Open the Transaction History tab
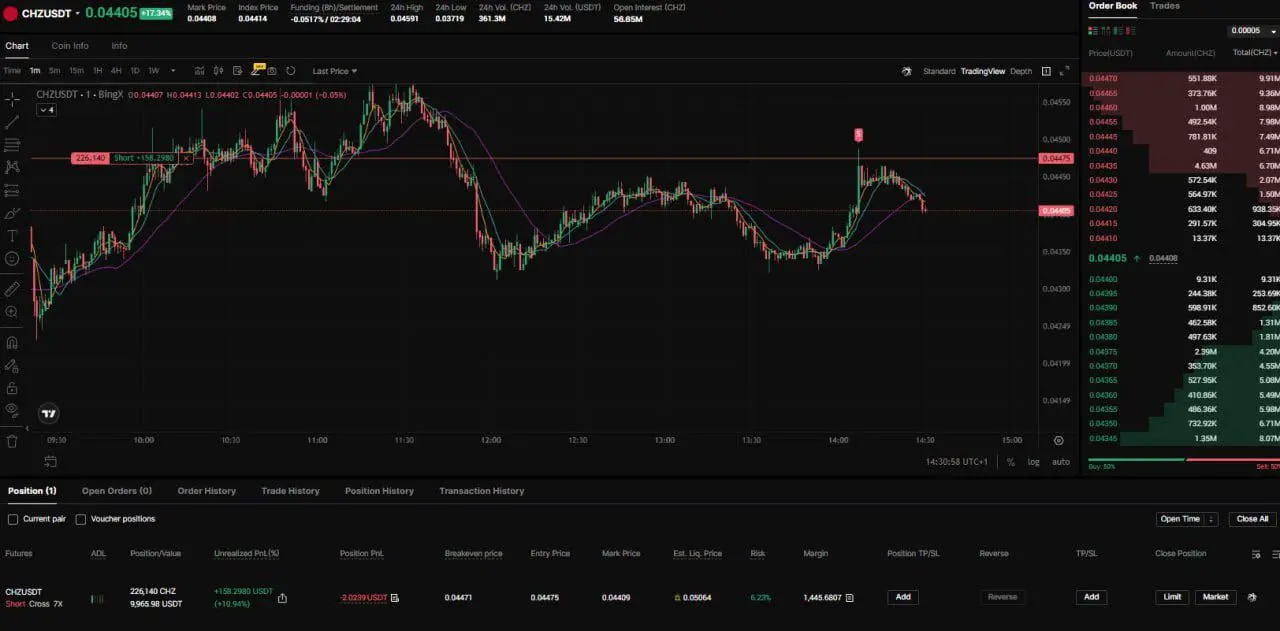 click(x=482, y=491)
